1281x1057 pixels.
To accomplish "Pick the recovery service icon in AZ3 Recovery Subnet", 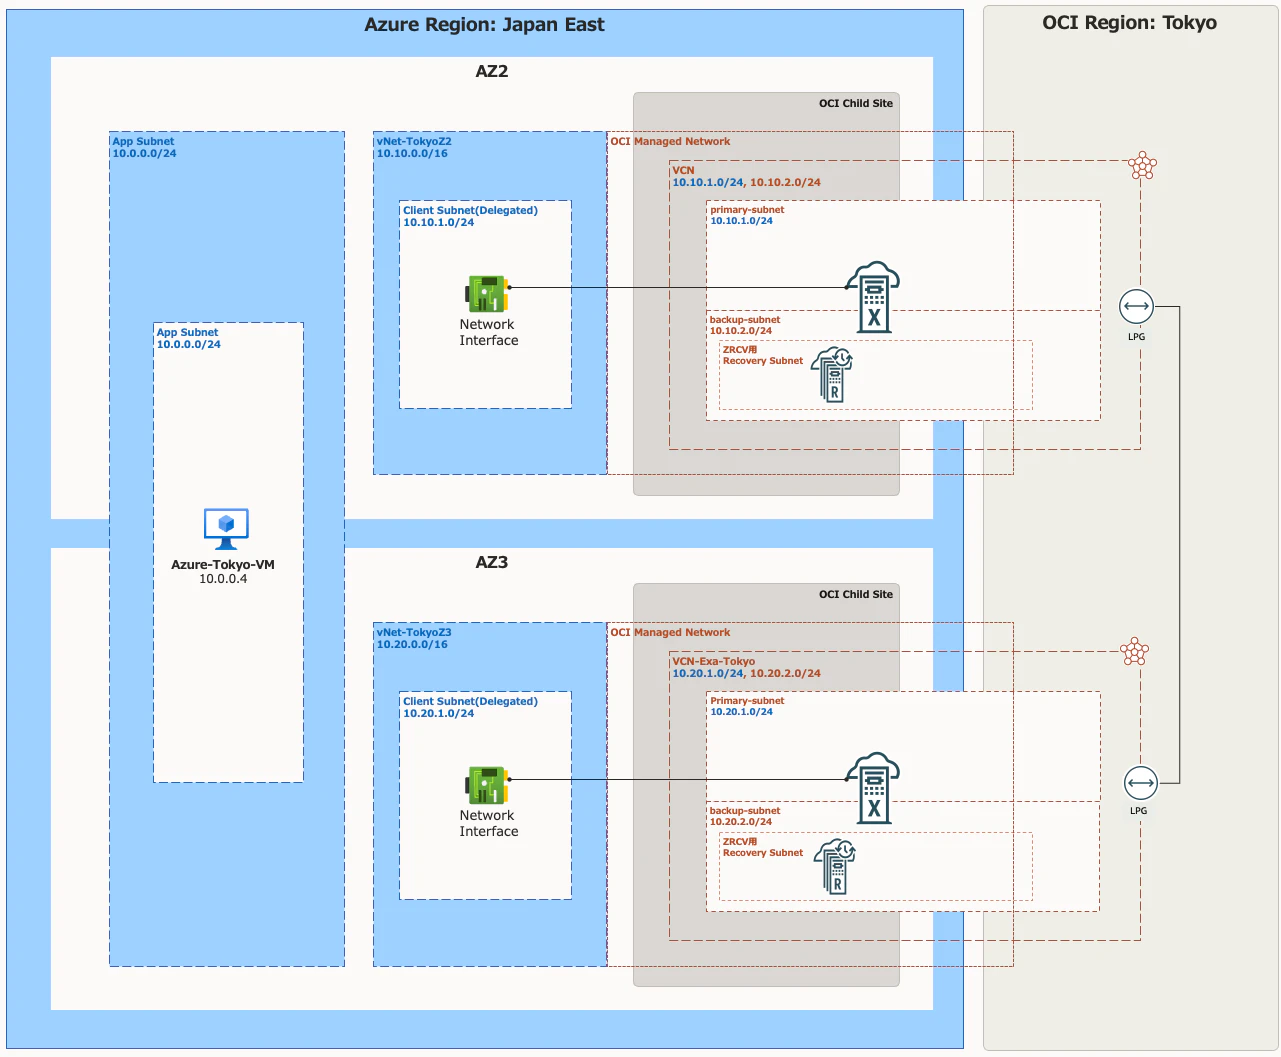I will [835, 866].
